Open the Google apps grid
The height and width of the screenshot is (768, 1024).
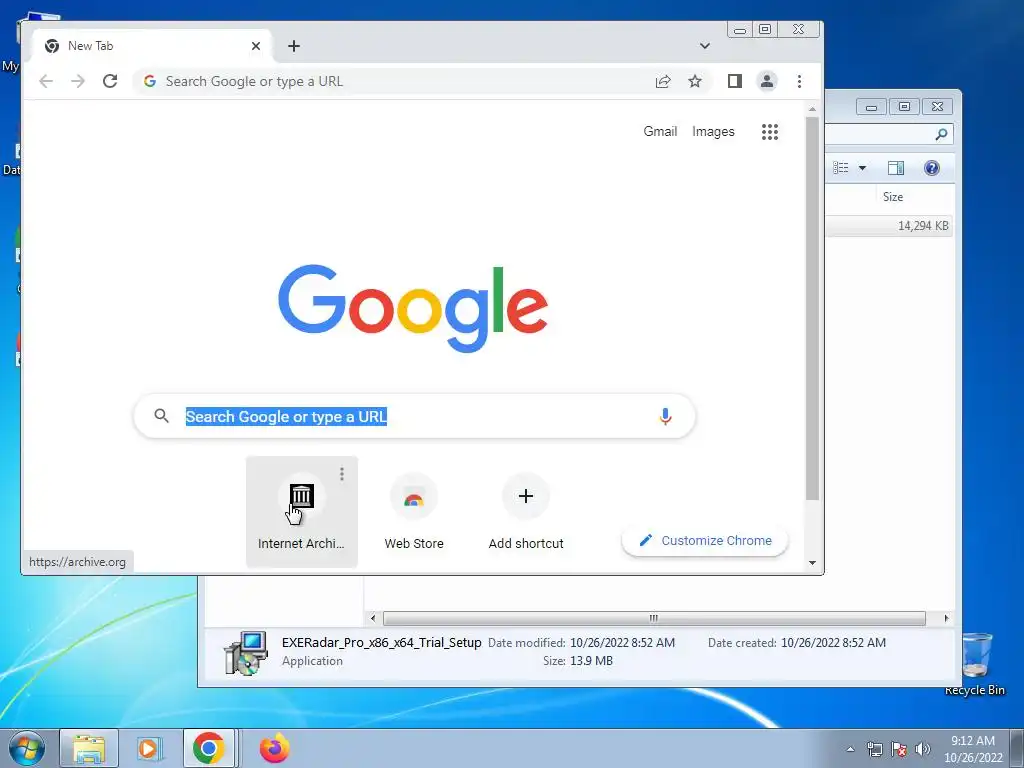tap(770, 132)
